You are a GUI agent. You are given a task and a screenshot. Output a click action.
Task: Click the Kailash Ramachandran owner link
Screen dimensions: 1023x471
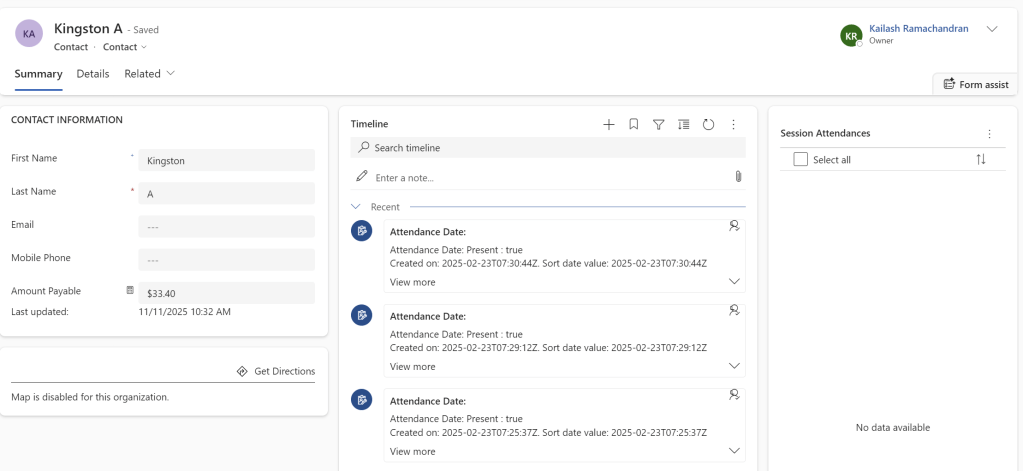918,29
